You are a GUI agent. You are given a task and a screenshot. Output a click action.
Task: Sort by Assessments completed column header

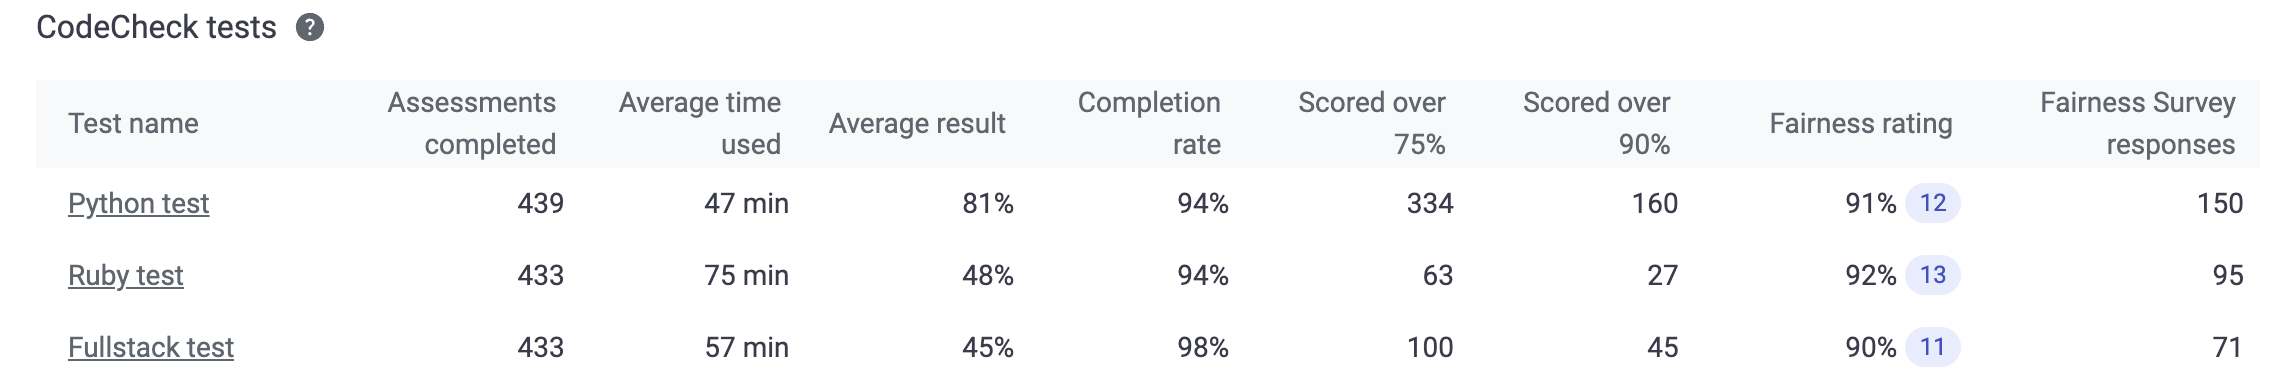pos(472,124)
